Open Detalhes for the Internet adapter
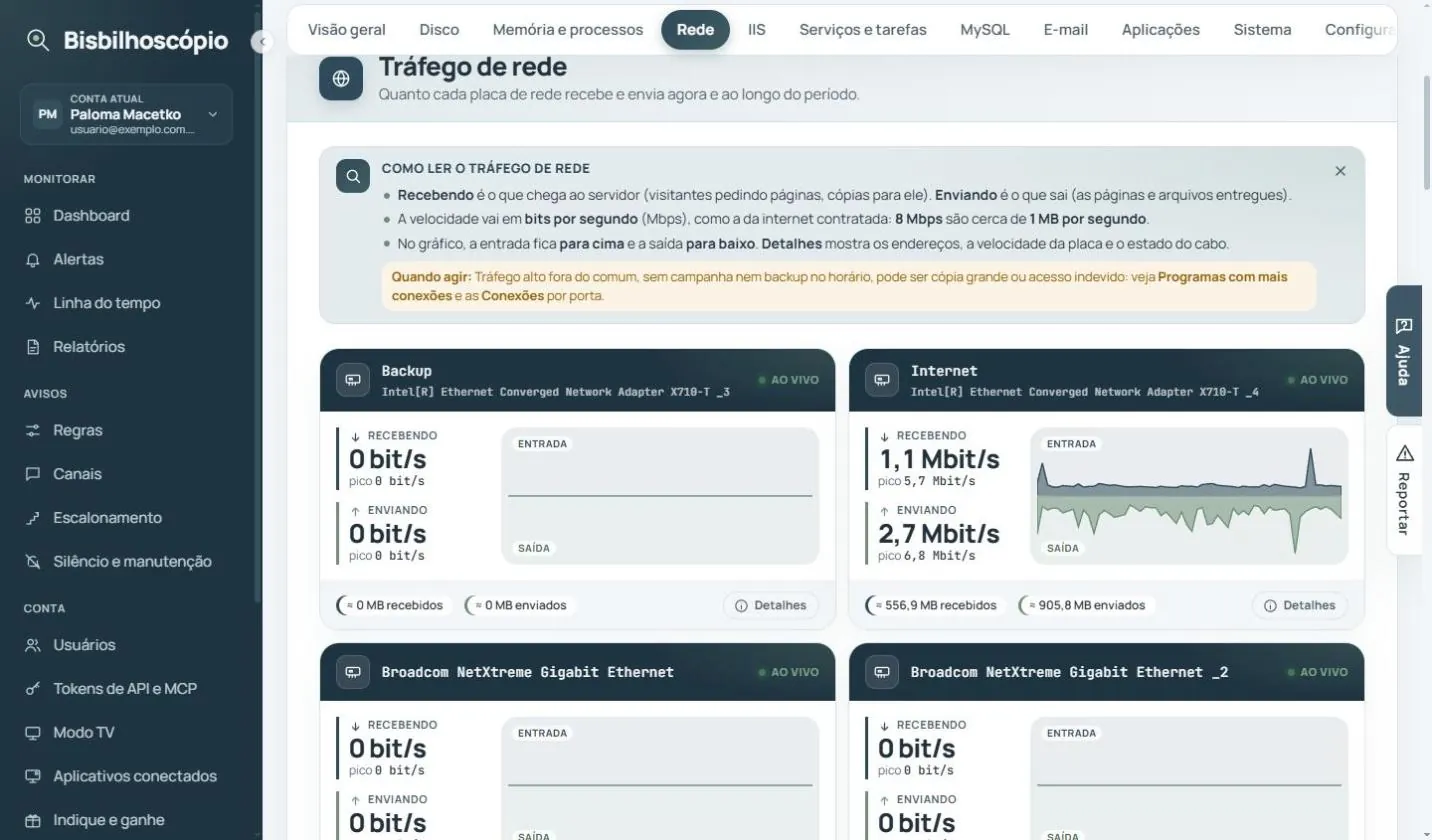 (x=1300, y=605)
